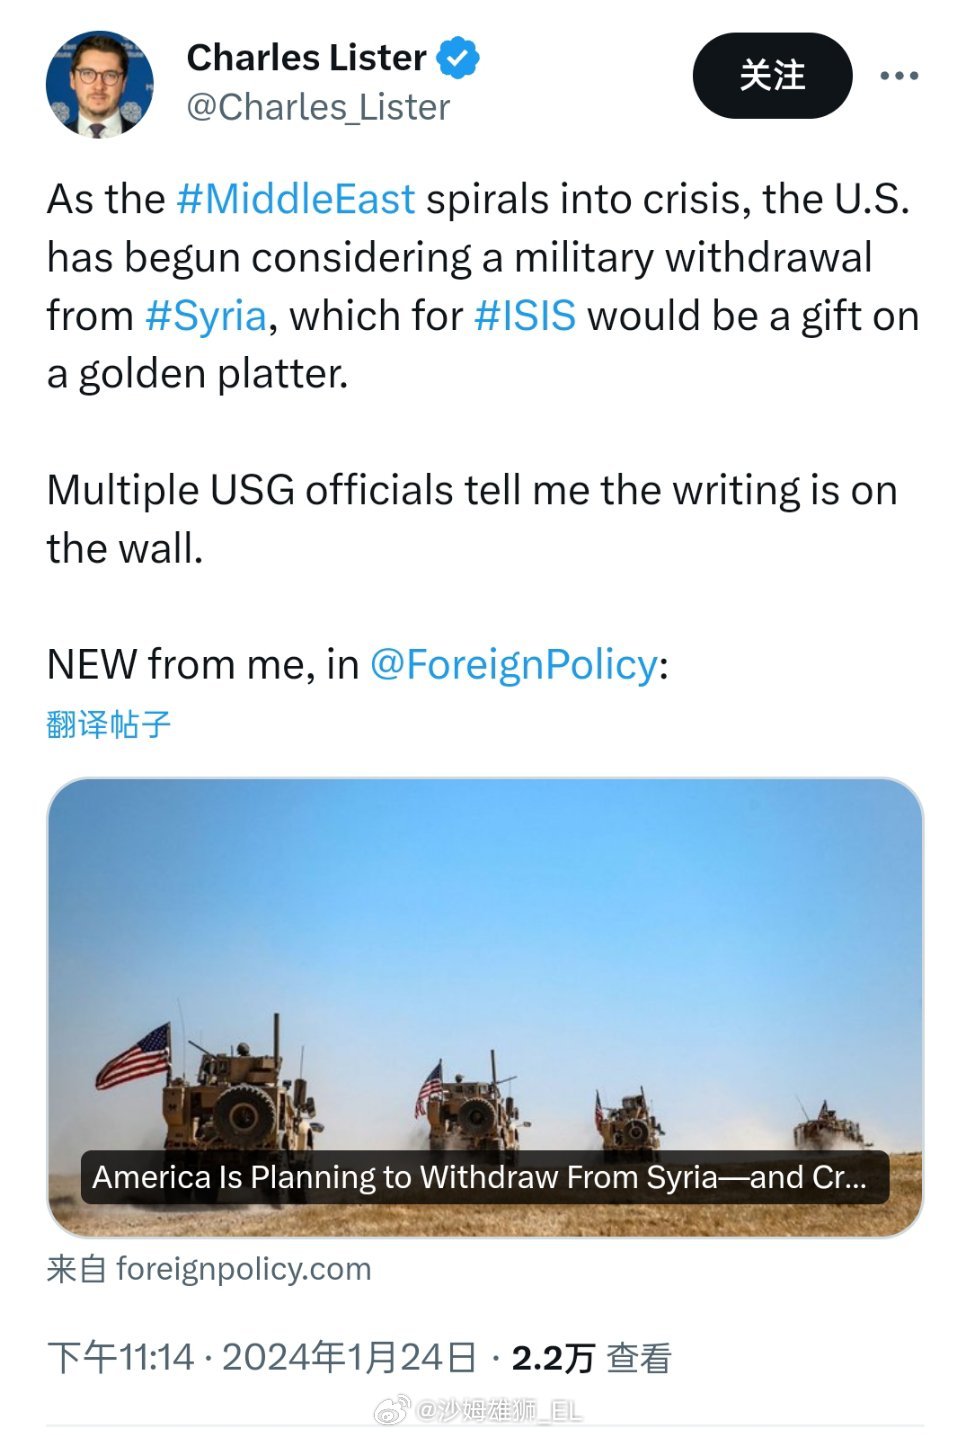959x1435 pixels.
Task: Open the 来自 foreignpolicy.com source link
Action: pyautogui.click(x=209, y=1269)
